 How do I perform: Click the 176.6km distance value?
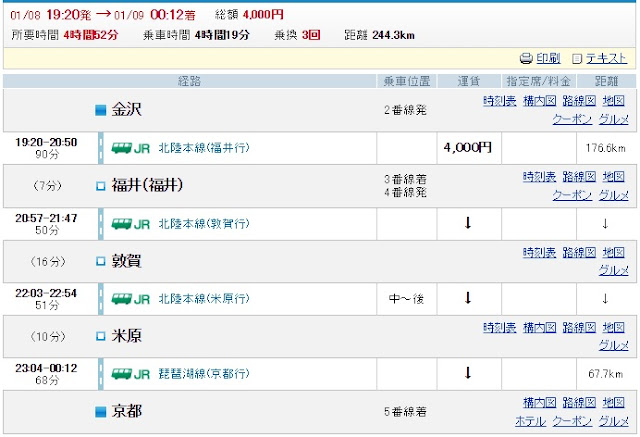point(605,148)
